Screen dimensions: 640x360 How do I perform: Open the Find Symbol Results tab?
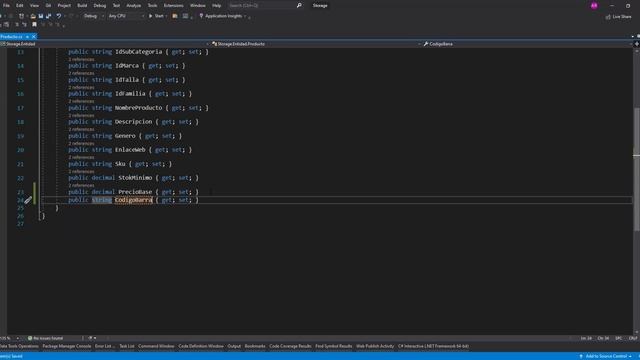333,346
